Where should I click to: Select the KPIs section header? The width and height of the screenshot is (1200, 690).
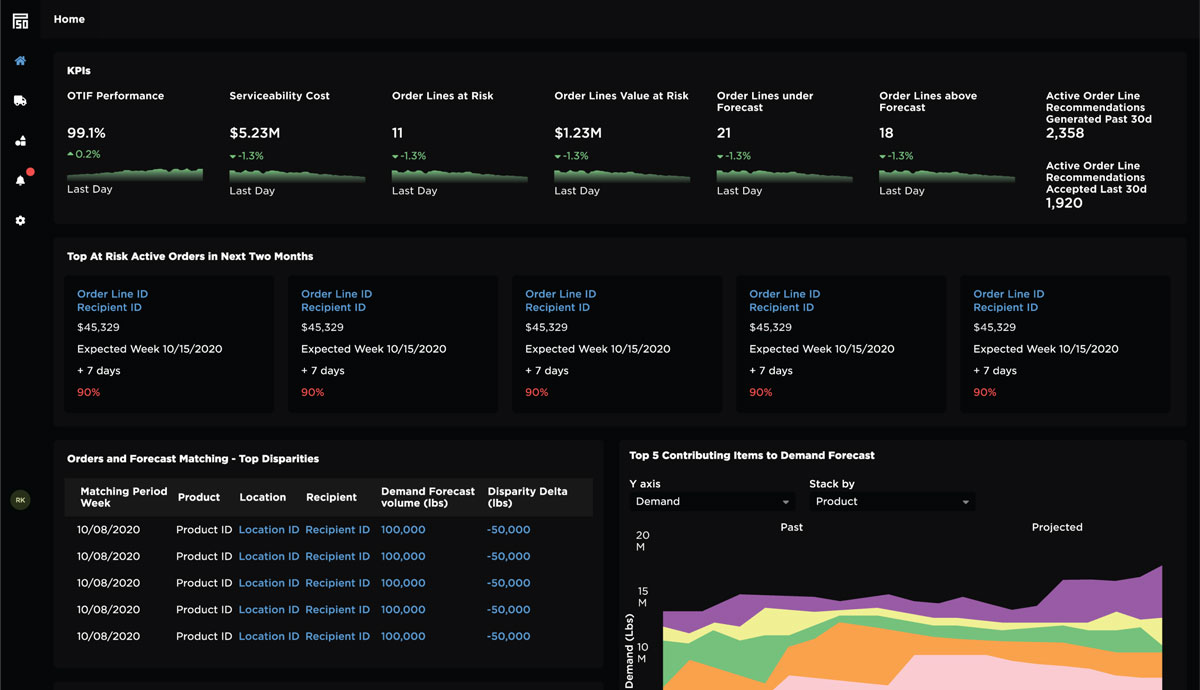point(76,71)
